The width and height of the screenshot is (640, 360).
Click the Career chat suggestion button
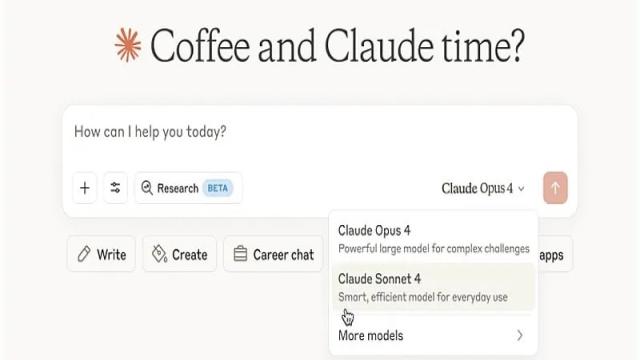click(273, 254)
